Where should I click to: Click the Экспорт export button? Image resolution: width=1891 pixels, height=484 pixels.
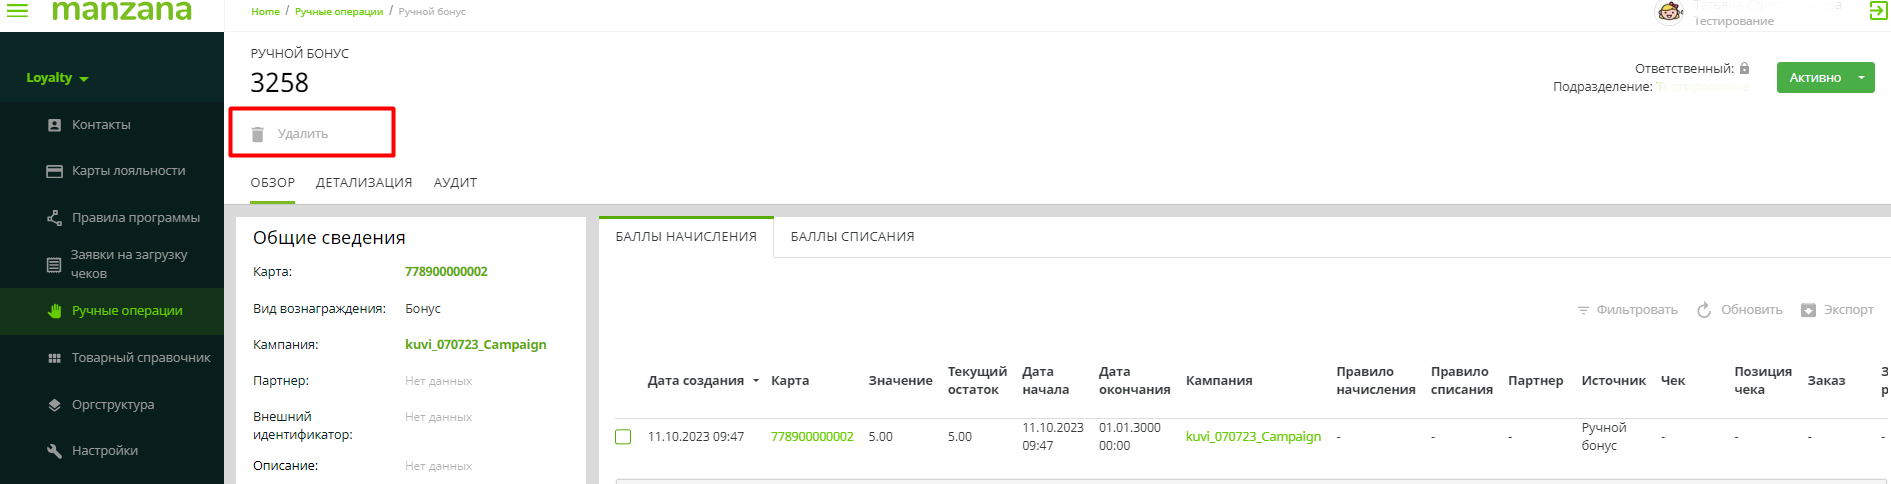tap(1837, 310)
